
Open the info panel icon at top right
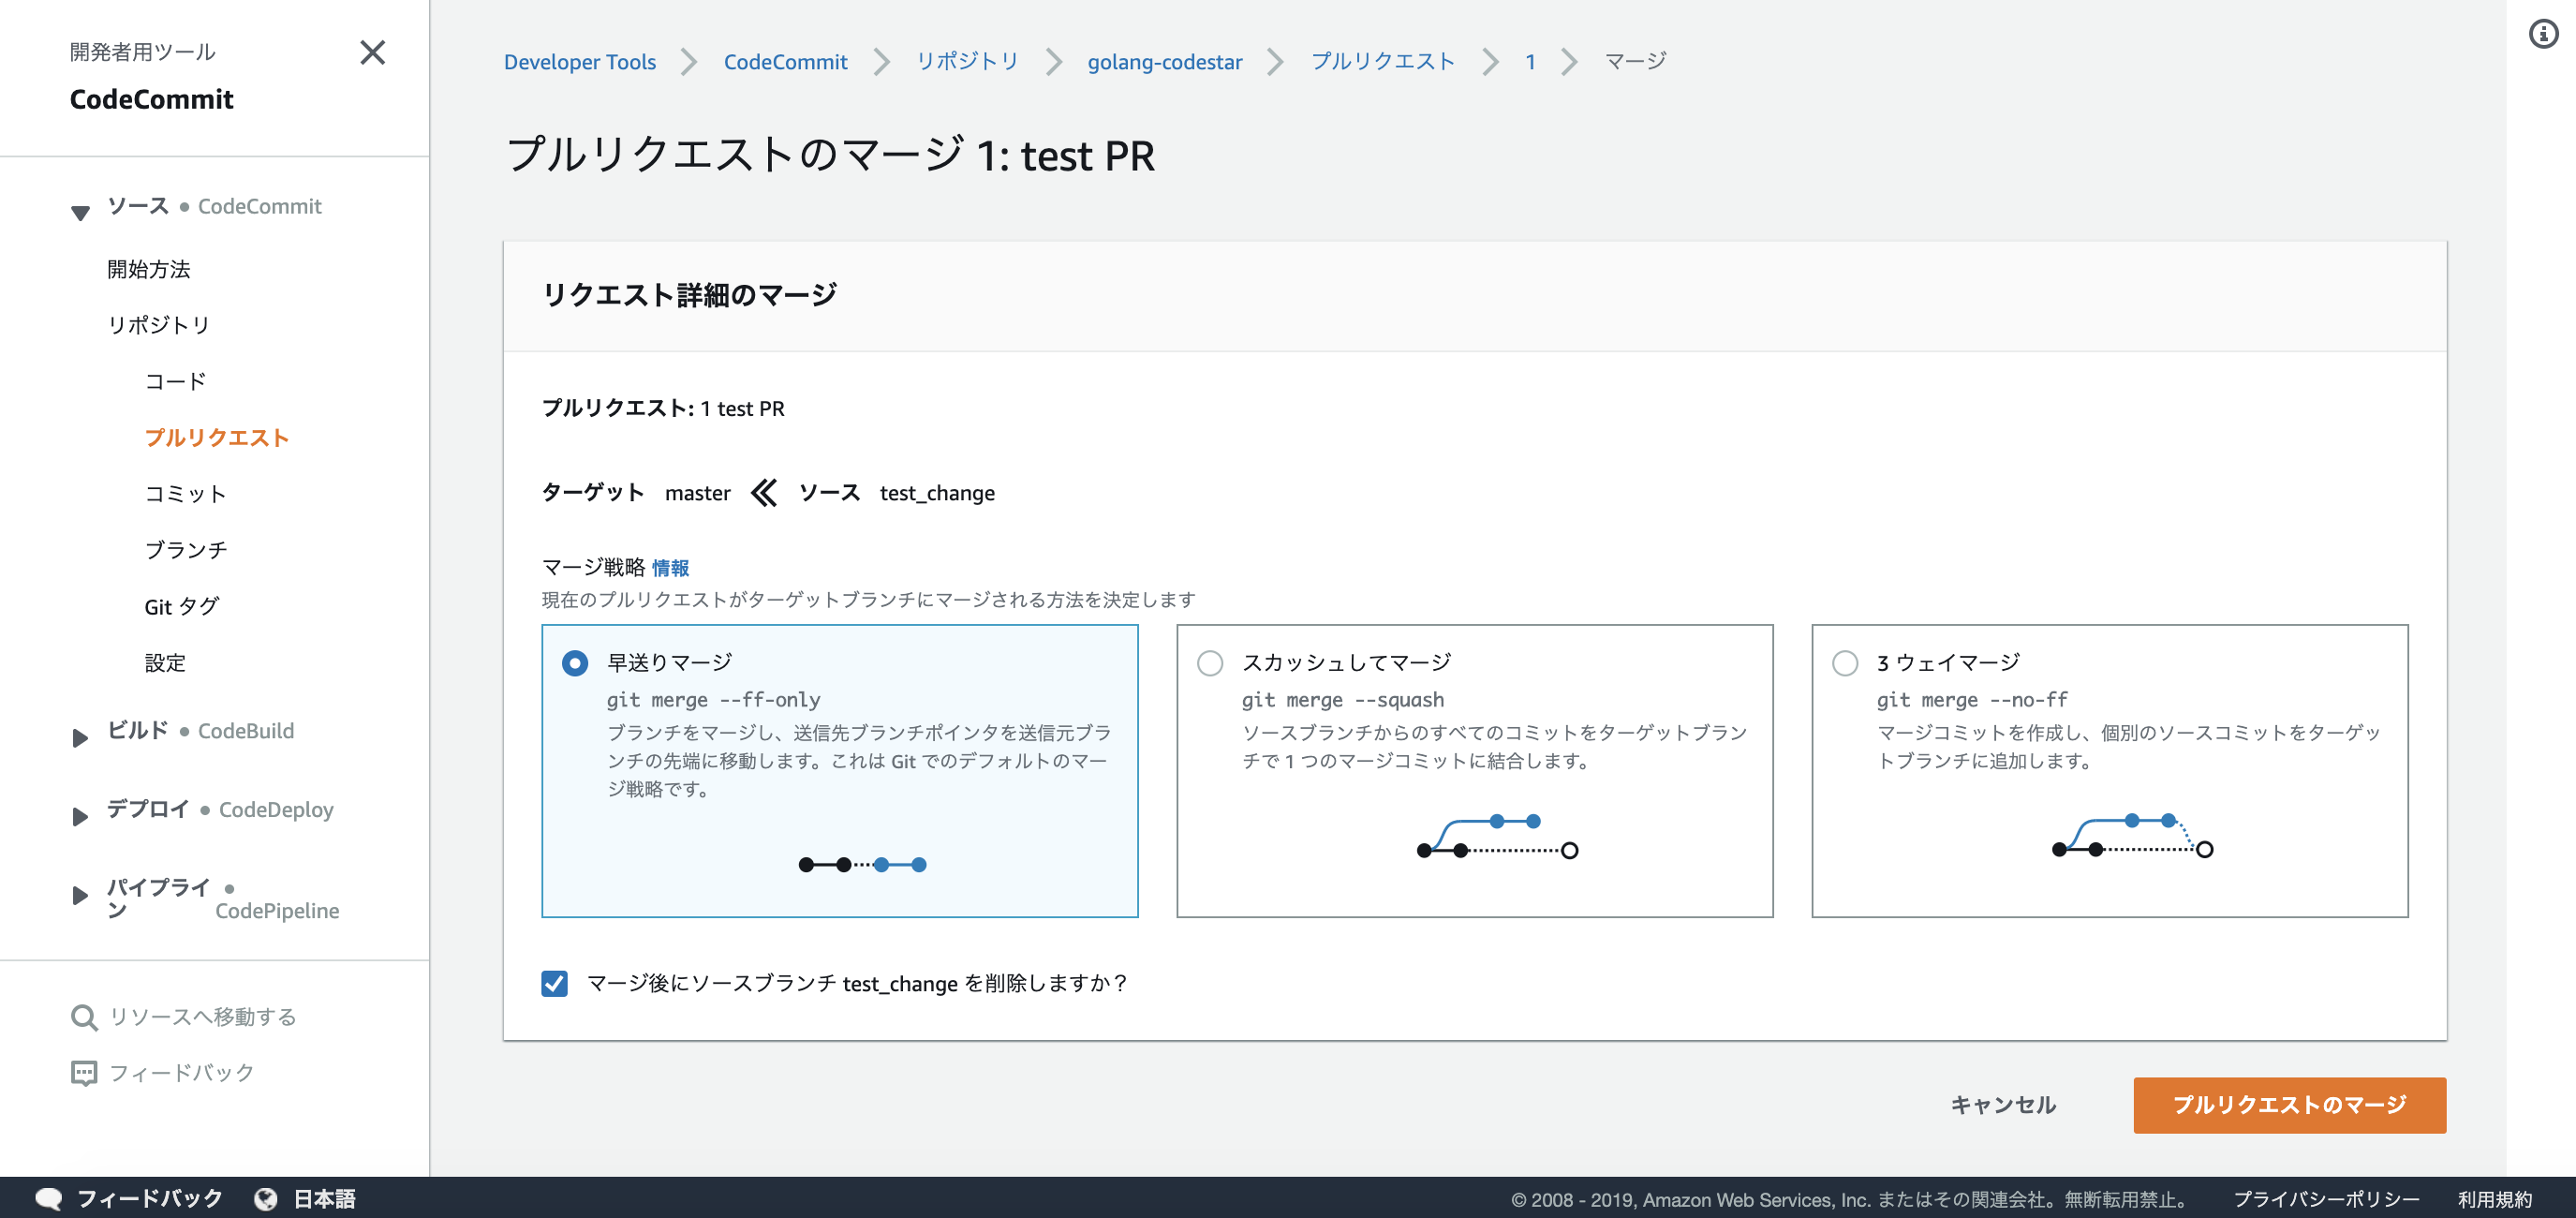pyautogui.click(x=2543, y=34)
